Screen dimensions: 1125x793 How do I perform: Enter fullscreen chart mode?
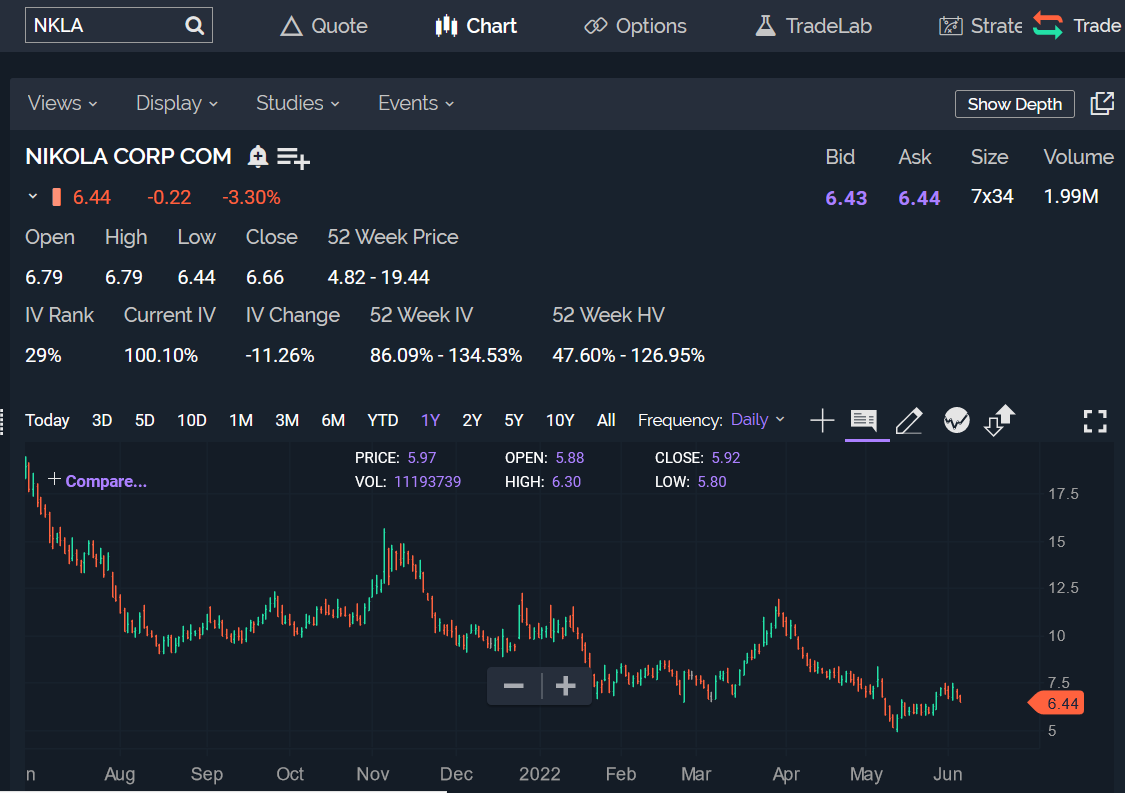click(x=1095, y=421)
